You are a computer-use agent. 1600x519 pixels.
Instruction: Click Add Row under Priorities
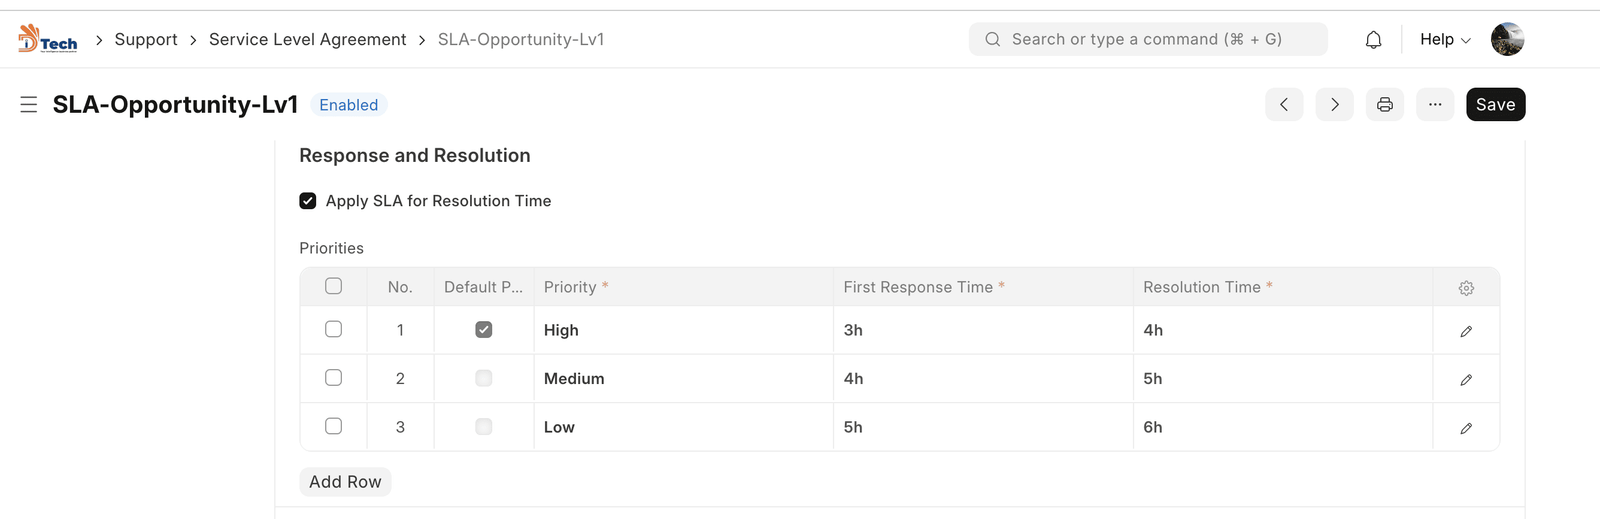[345, 482]
